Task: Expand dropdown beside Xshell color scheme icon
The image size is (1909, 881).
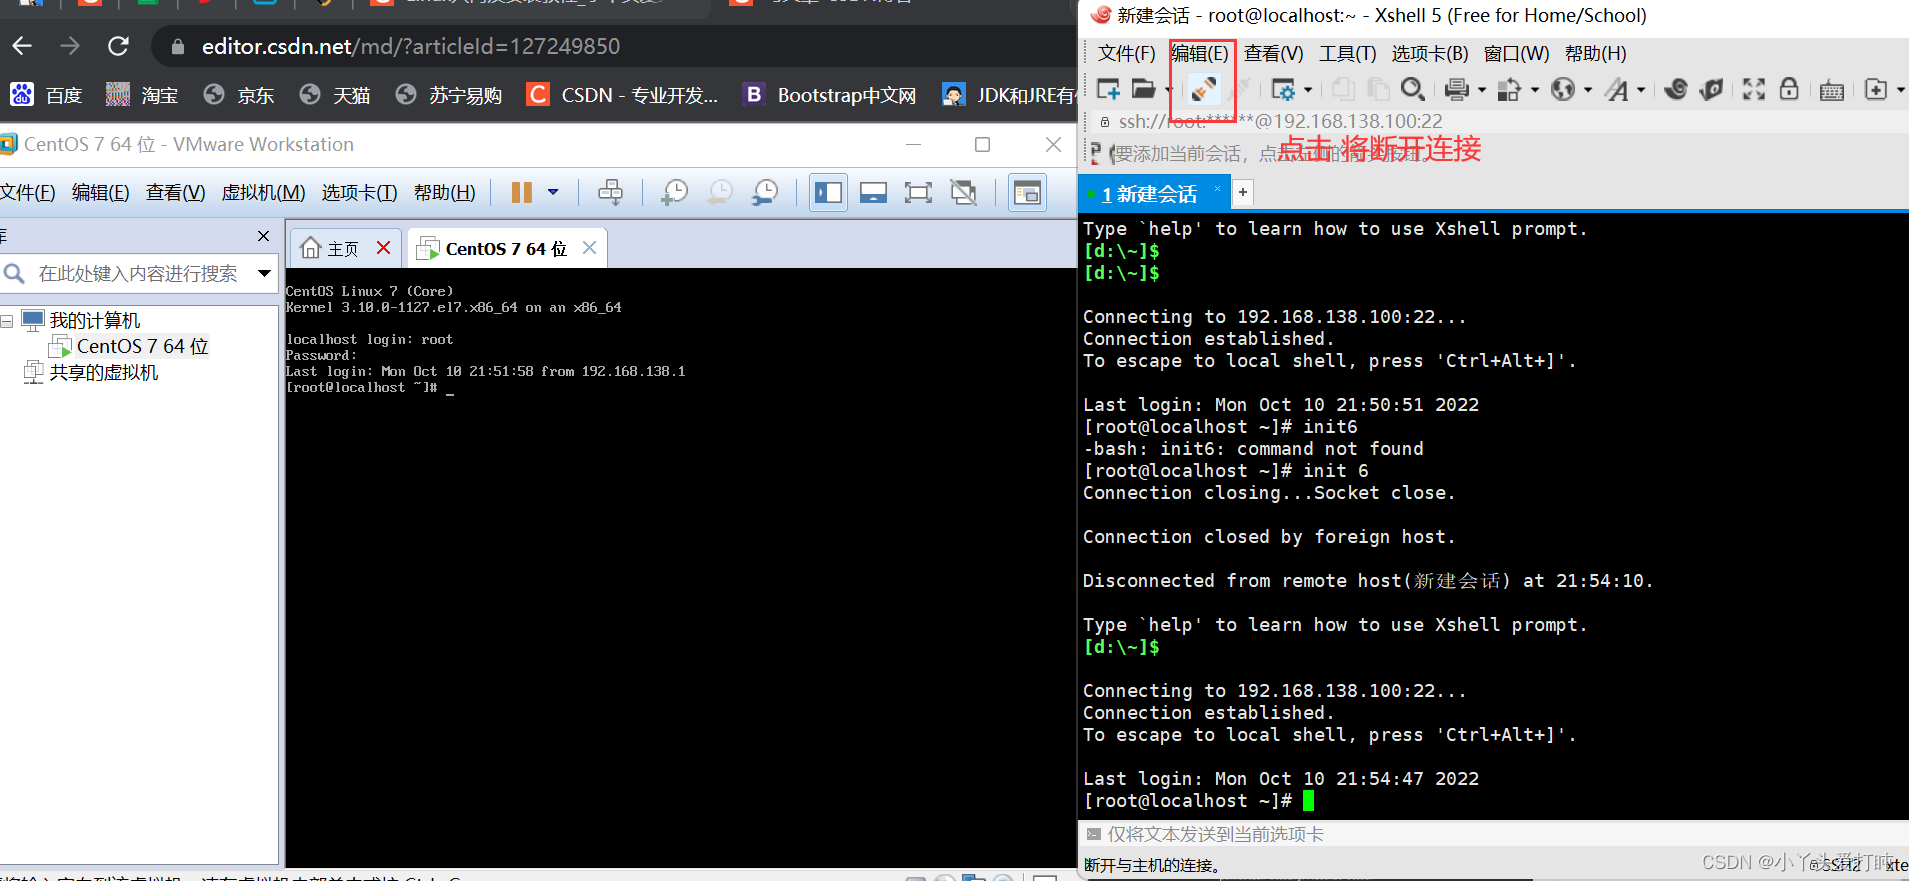Action: coord(1534,90)
